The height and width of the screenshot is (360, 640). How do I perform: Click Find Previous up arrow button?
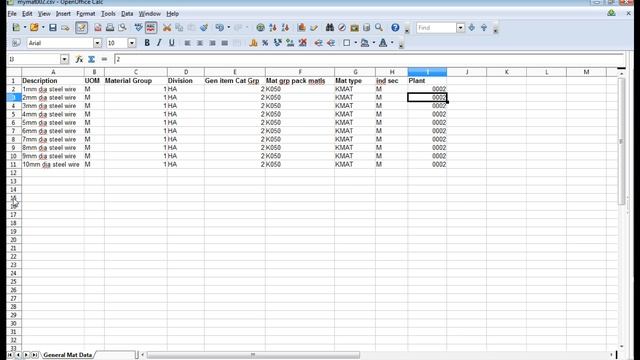pos(484,28)
